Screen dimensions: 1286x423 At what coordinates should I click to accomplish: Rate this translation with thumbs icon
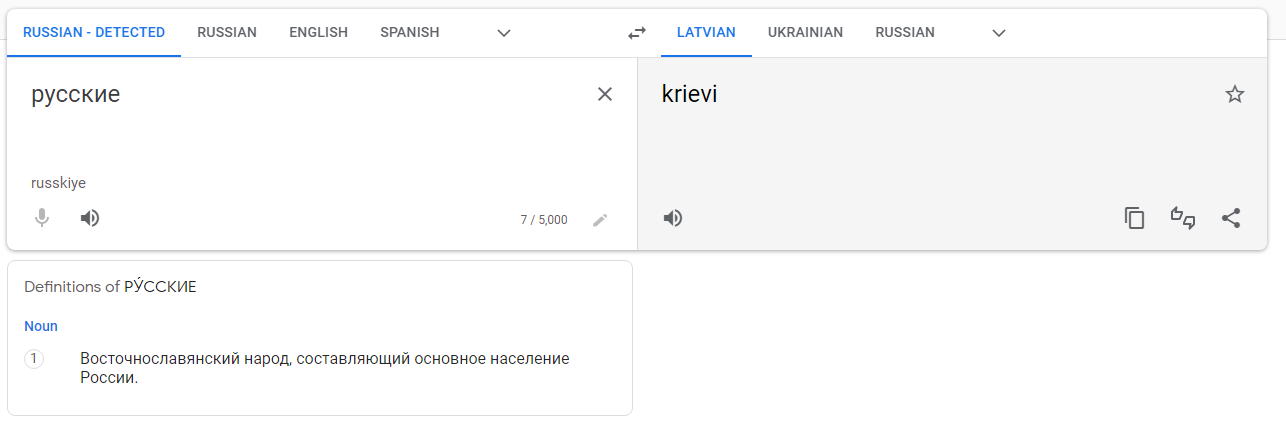coord(1183,218)
